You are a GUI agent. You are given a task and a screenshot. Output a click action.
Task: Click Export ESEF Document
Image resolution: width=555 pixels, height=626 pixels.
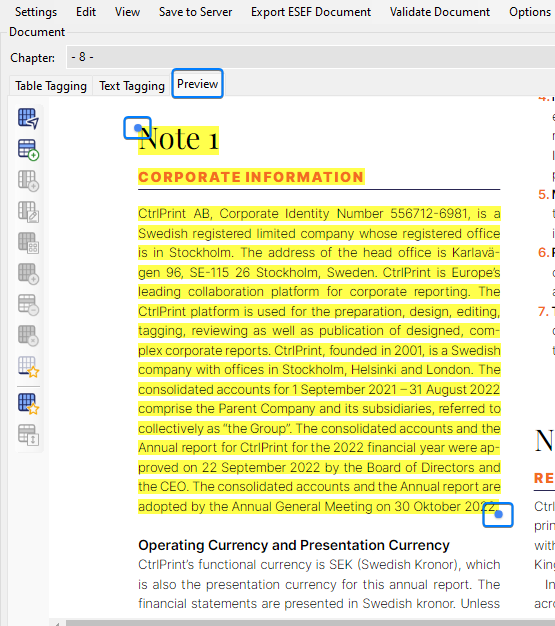click(x=311, y=12)
